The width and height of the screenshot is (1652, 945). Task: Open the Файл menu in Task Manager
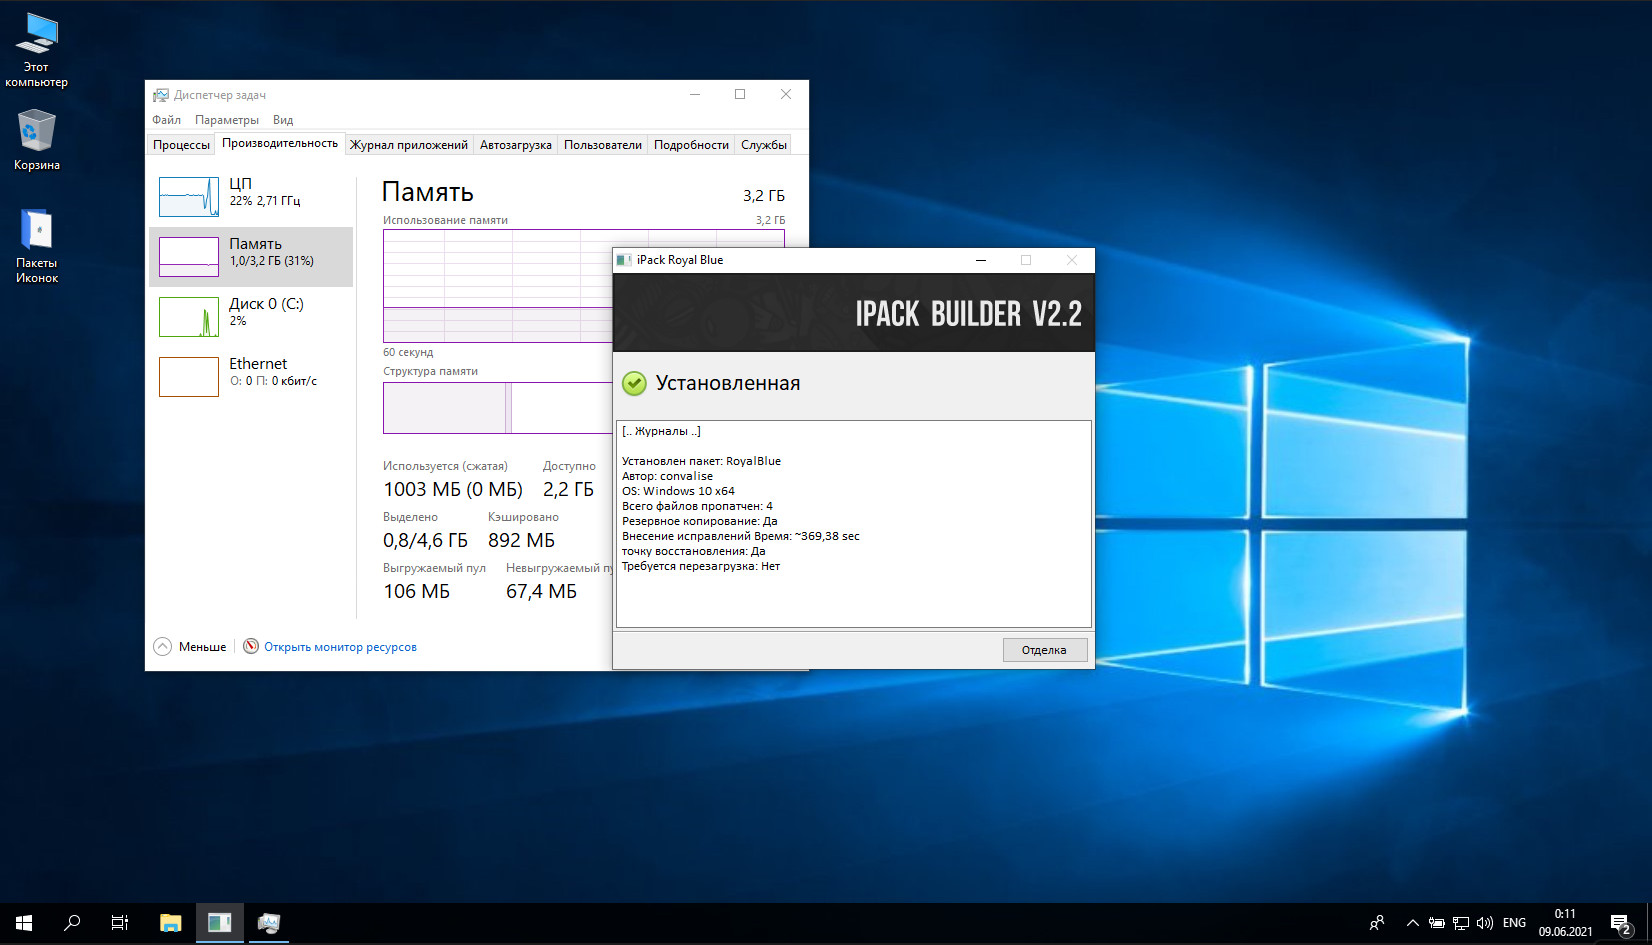(x=166, y=120)
